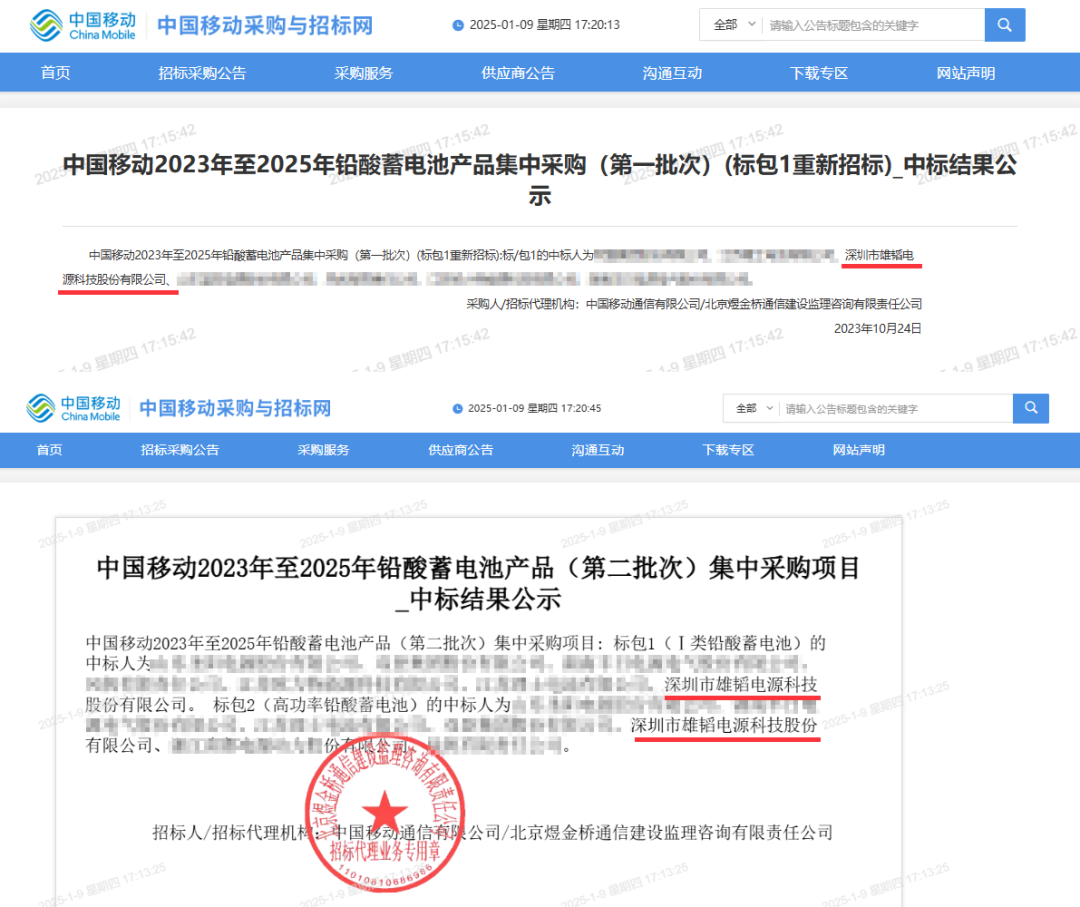The image size is (1080, 907).
Task: Open 招标采购公告 in the second navigation bar
Action: (180, 450)
